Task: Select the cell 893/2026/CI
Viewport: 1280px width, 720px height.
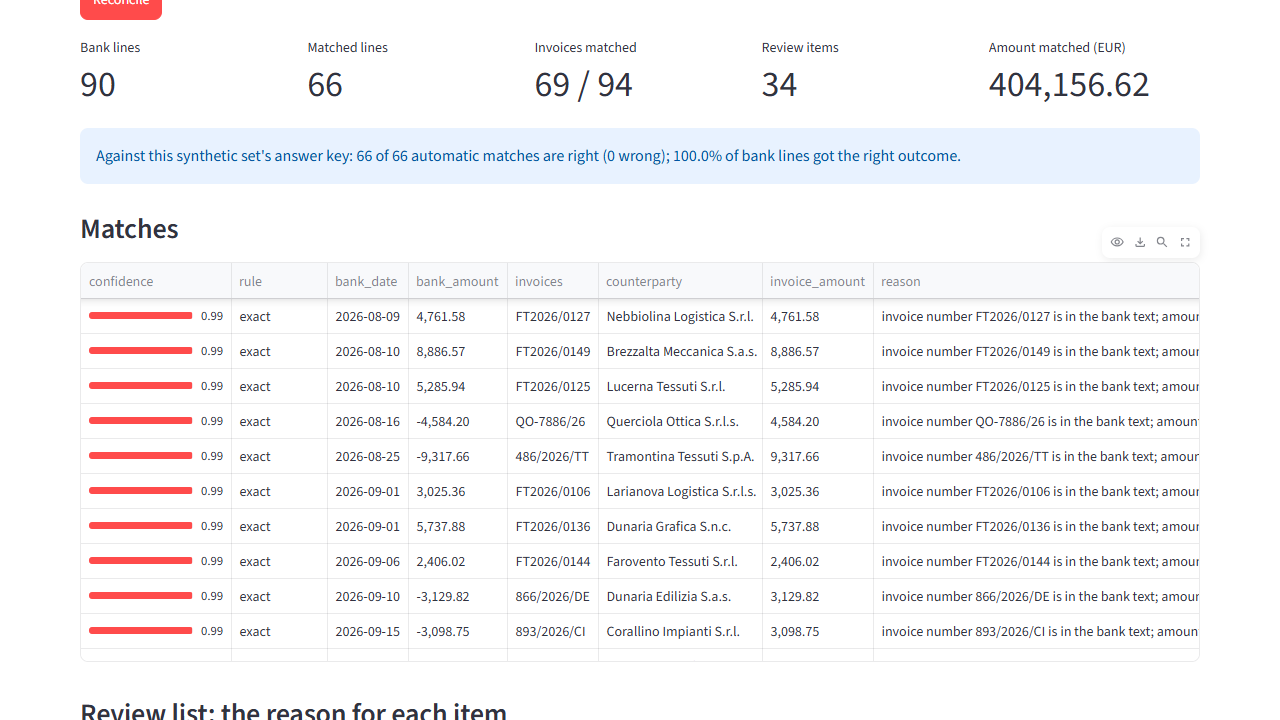Action: 552,631
